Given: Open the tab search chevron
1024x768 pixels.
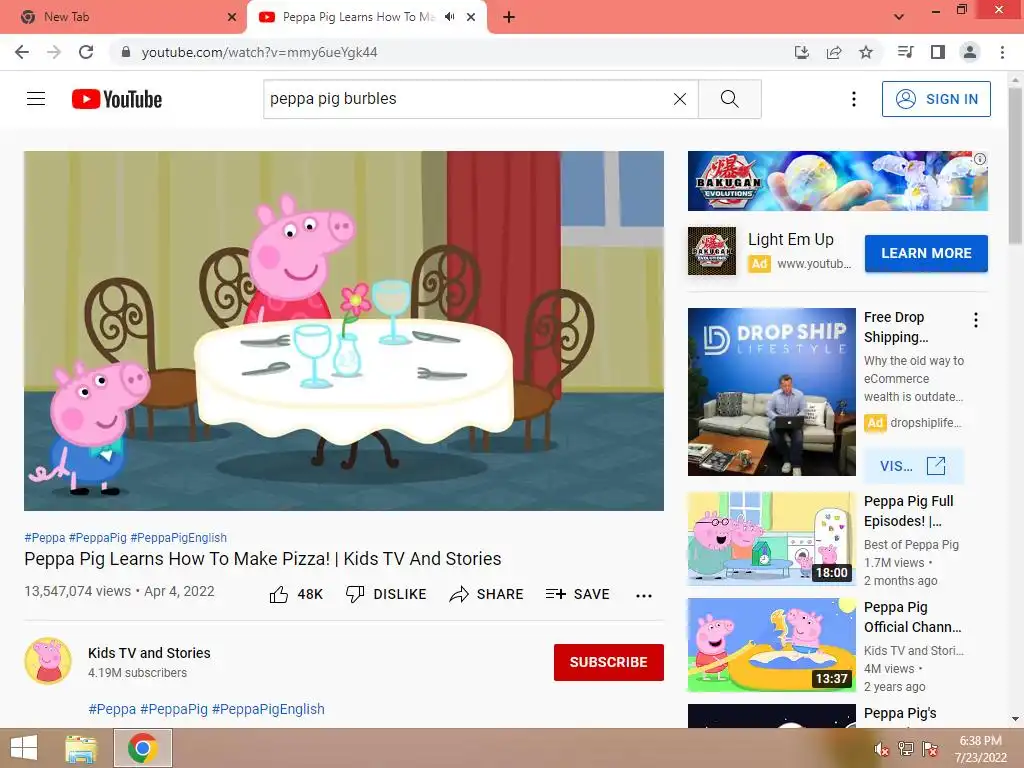Looking at the screenshot, I should (x=899, y=17).
